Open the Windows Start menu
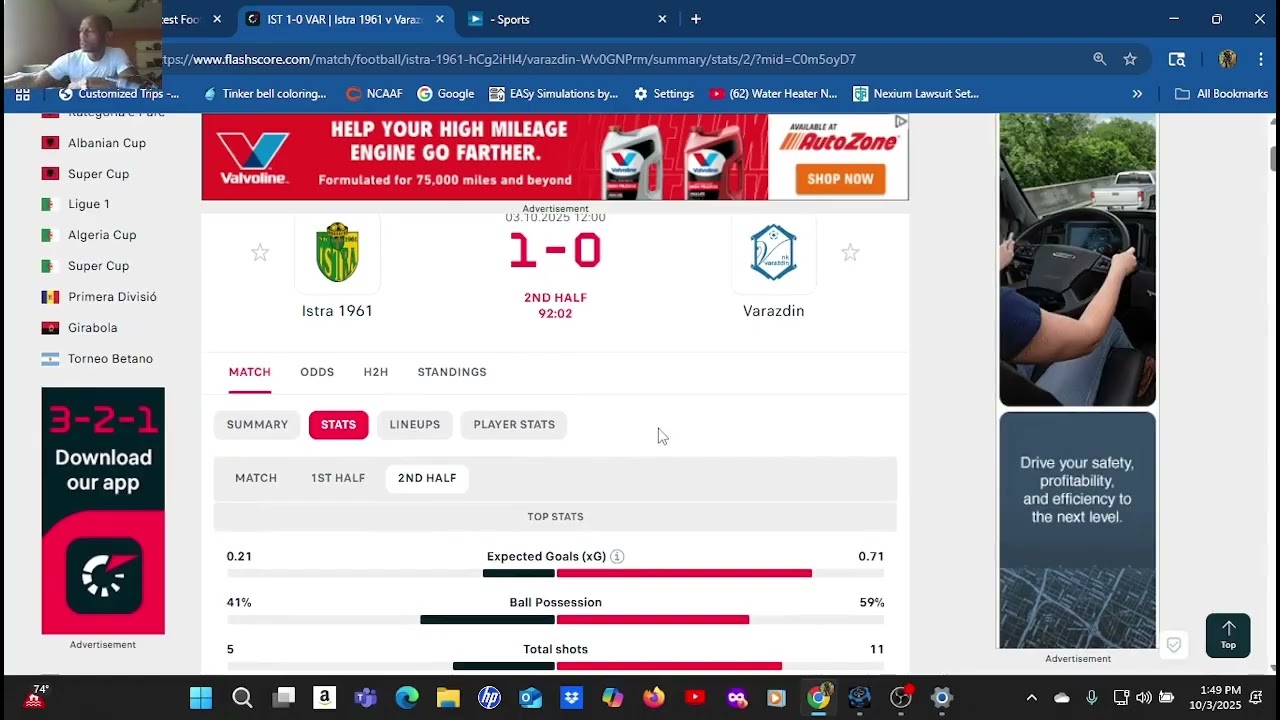 201,698
